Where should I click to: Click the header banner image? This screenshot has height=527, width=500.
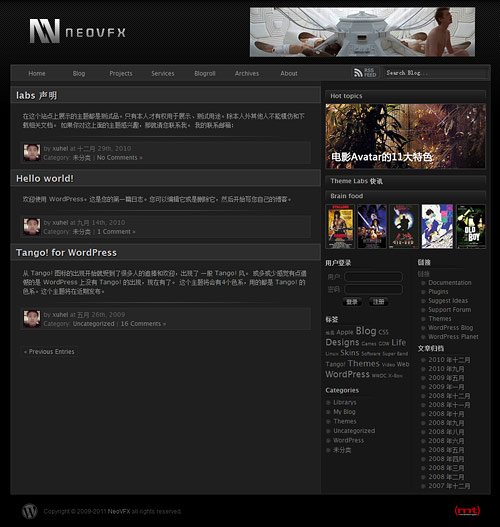tap(362, 32)
